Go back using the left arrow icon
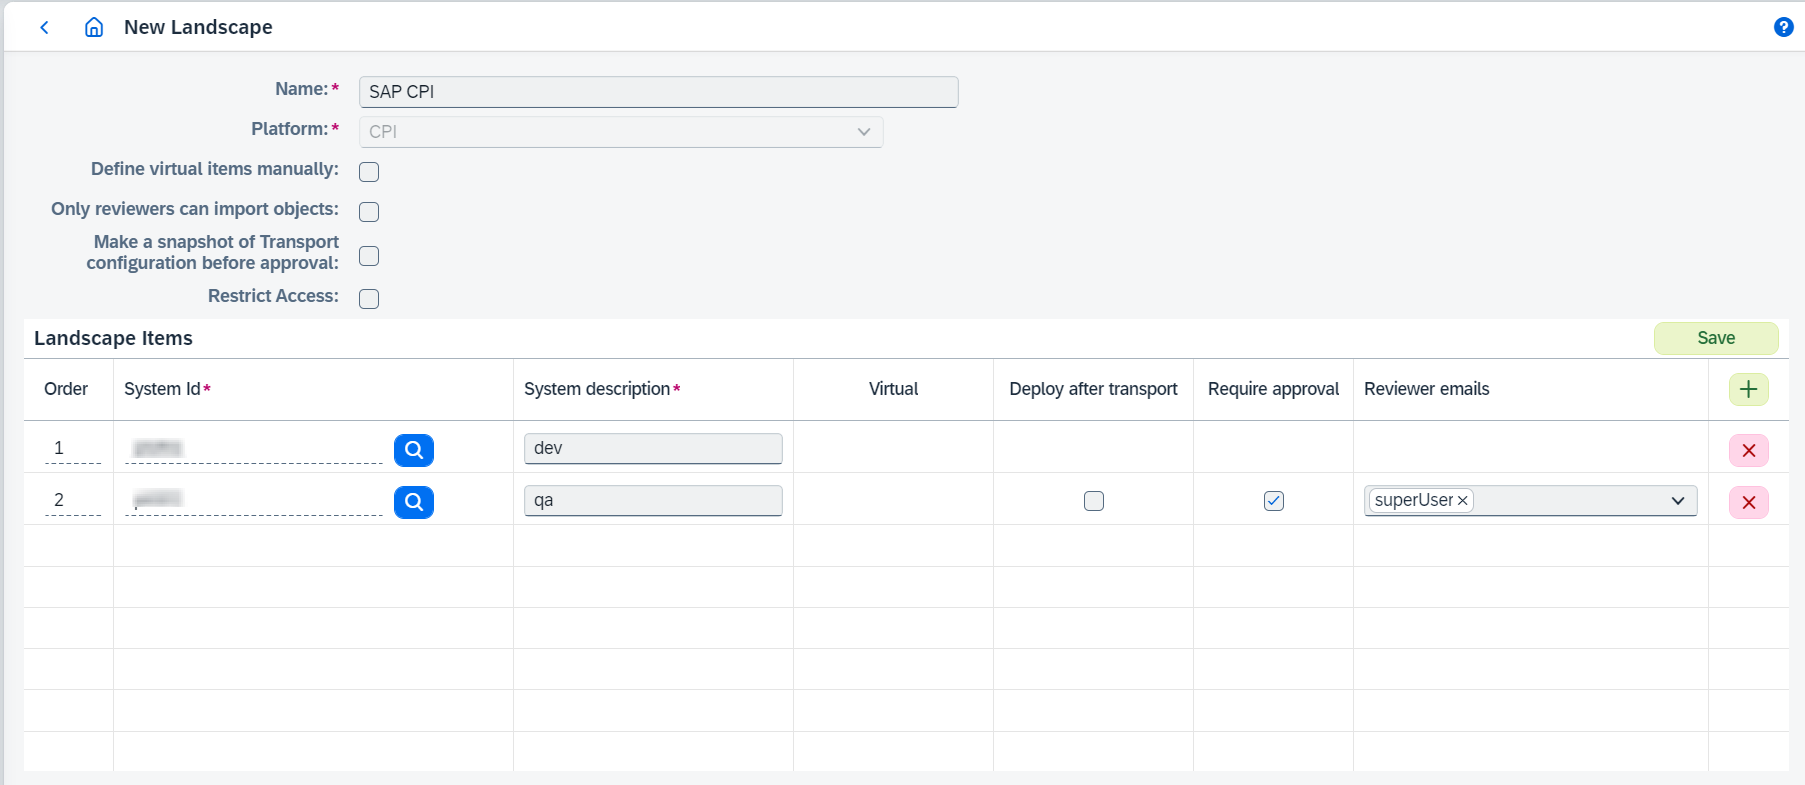The height and width of the screenshot is (785, 1805). point(44,27)
